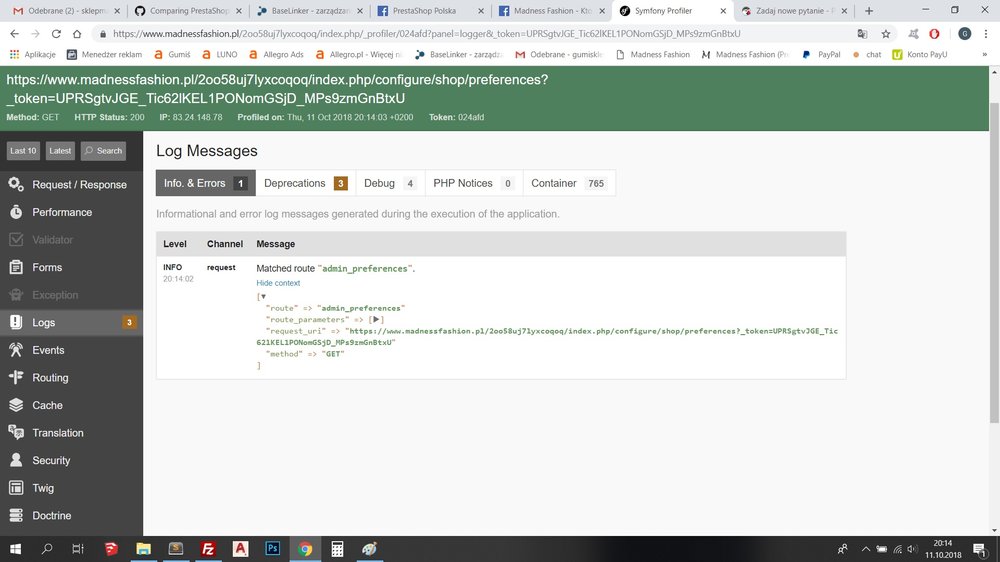Reload the page with refresh icon

[56, 34]
